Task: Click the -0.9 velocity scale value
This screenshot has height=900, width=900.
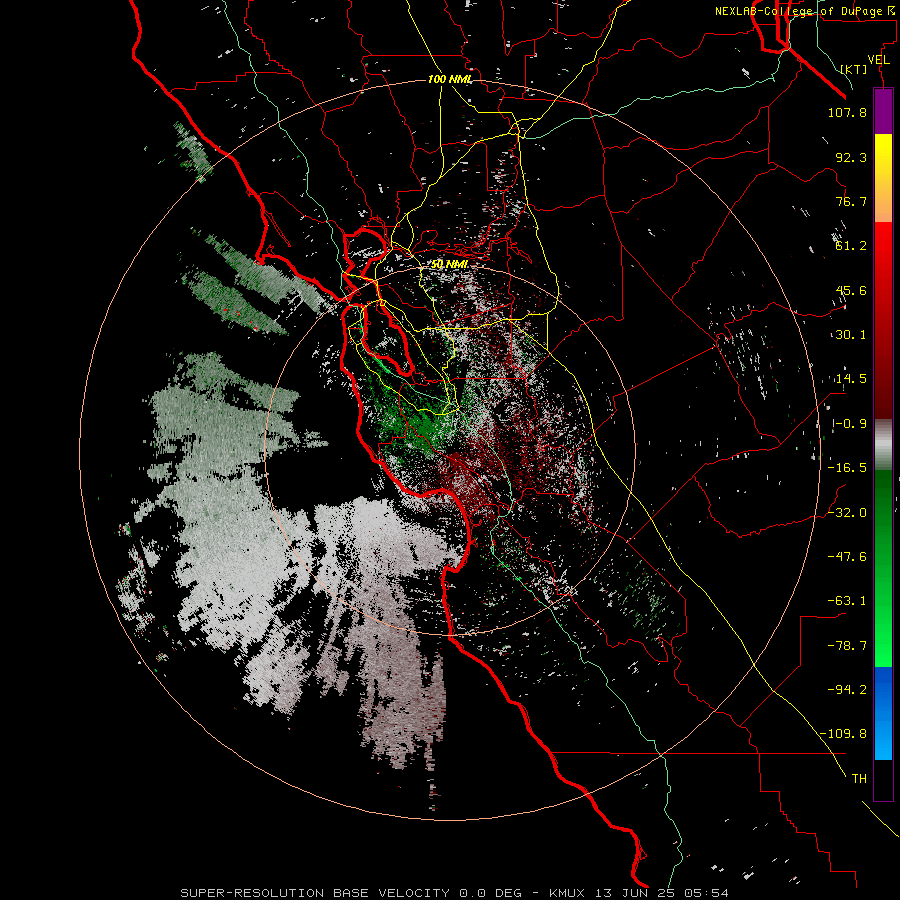Action: coord(850,424)
